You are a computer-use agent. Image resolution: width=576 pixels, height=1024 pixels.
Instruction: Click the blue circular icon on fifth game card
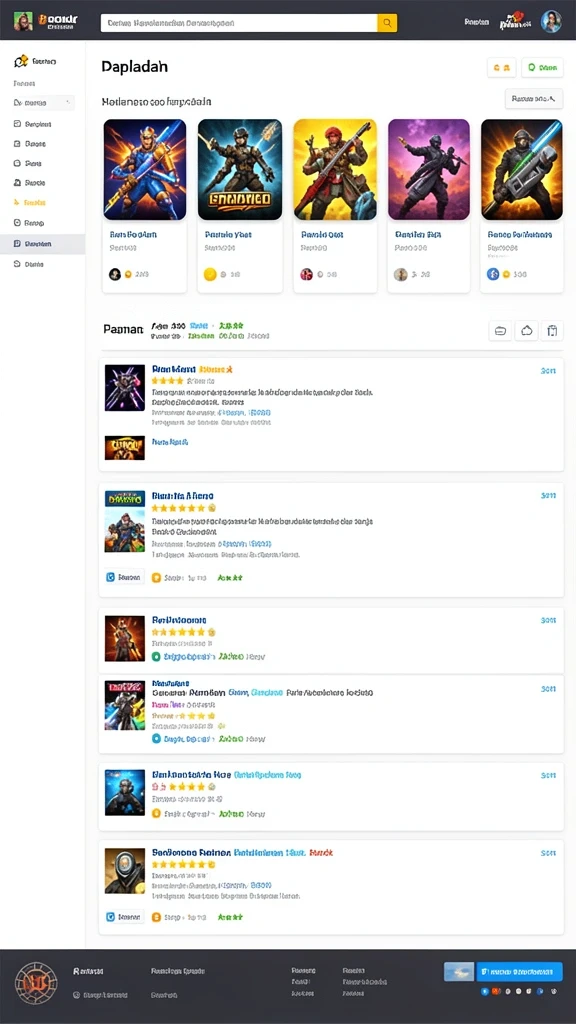coord(493,274)
